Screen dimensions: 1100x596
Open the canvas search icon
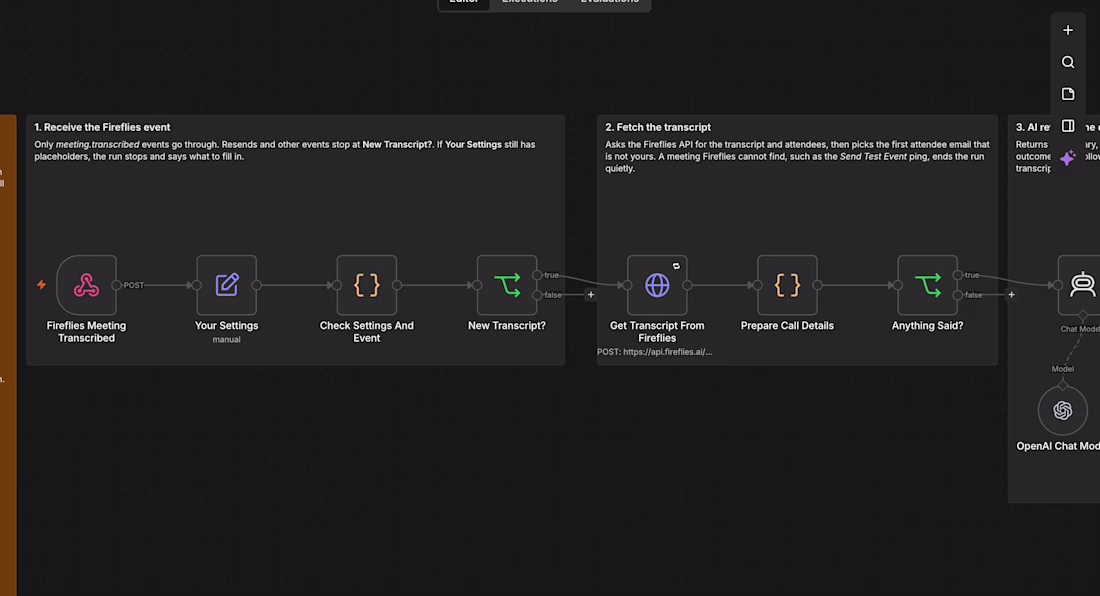pos(1068,62)
